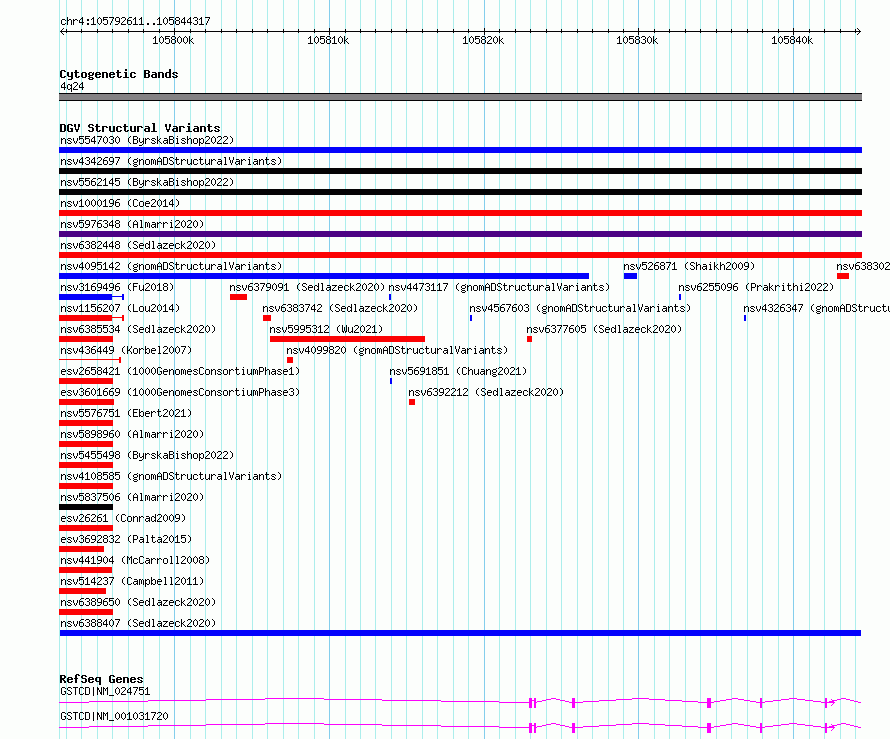Open nsv5837506 (Almarri2020) label
The image size is (890, 739).
coord(132,497)
